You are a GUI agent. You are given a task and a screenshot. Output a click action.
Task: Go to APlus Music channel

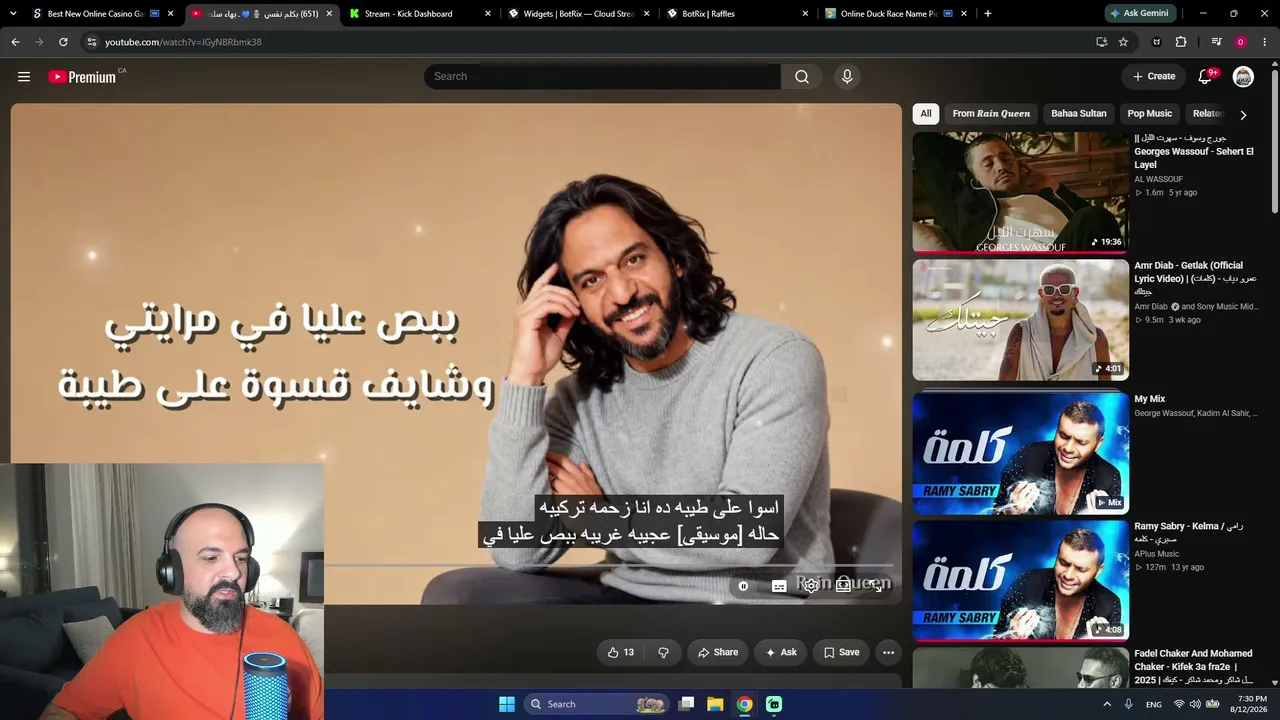pyautogui.click(x=1157, y=554)
